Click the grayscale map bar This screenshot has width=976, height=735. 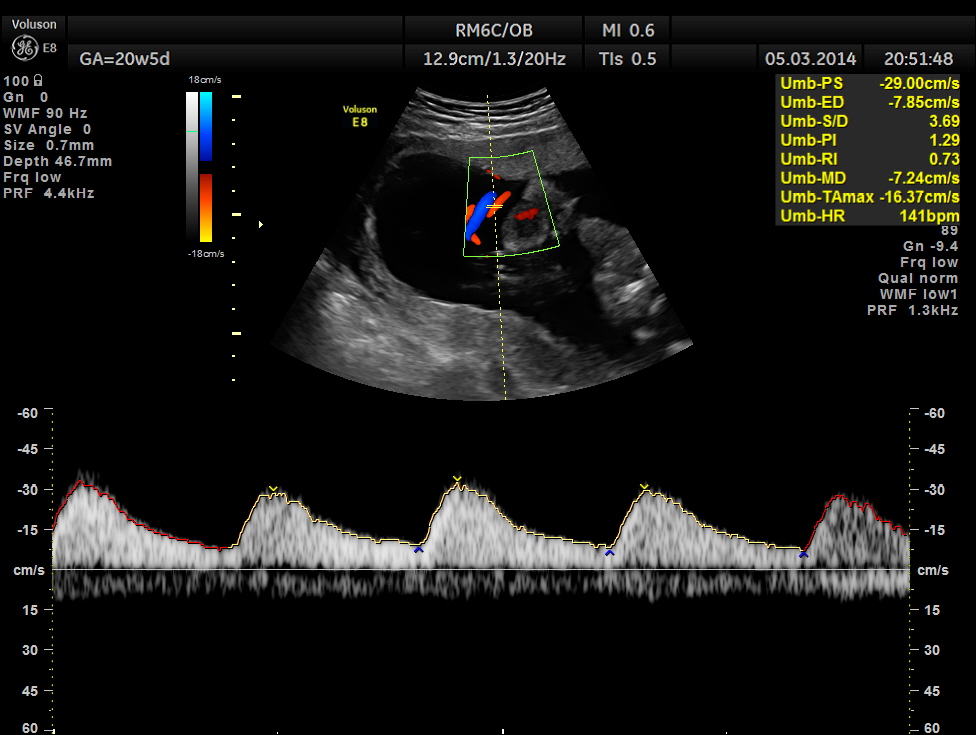point(192,167)
